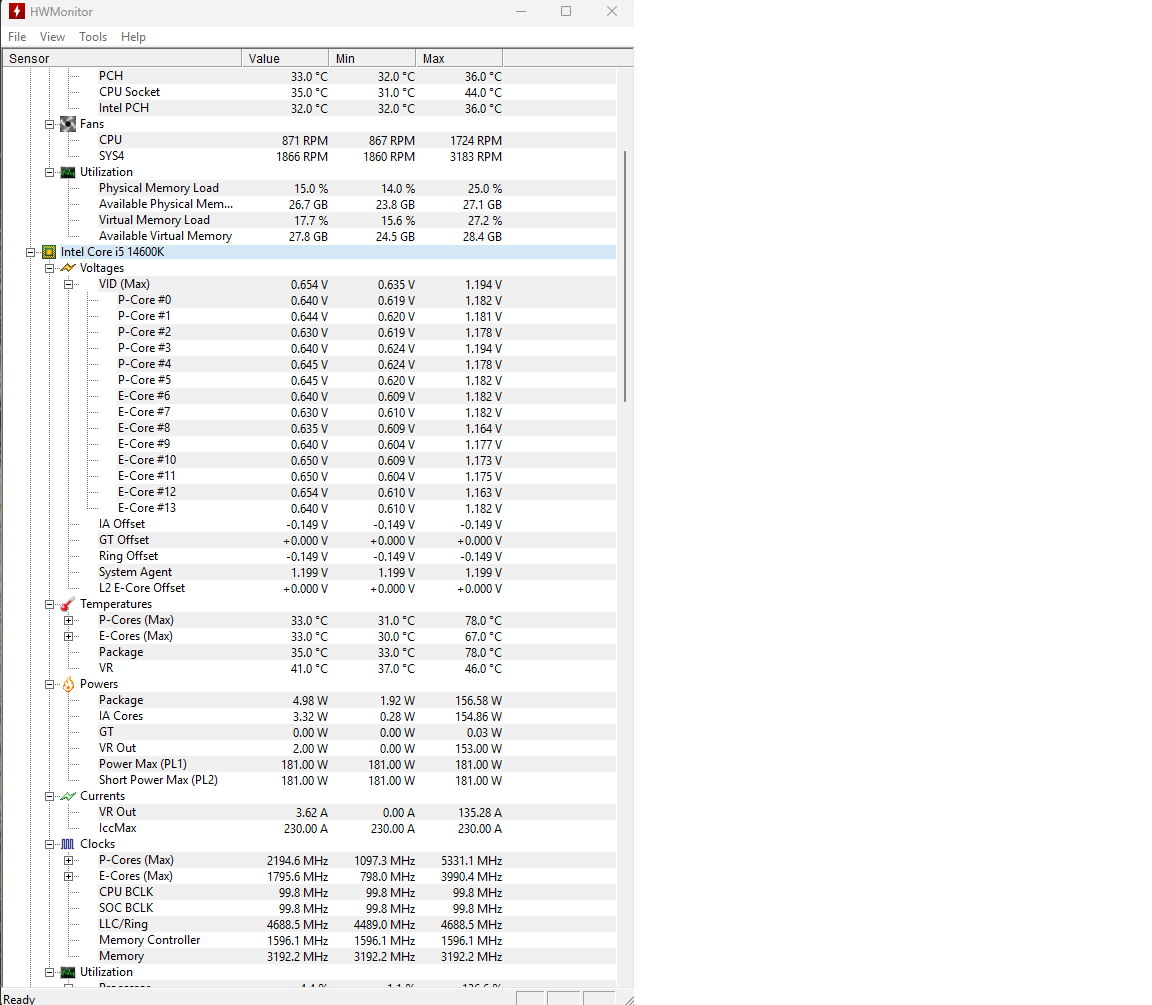Open the Help menu
The image size is (1152, 1005).
[x=133, y=37]
